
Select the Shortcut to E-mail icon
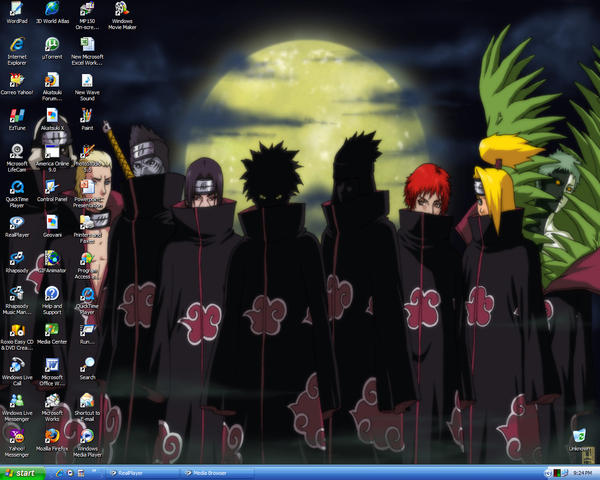pos(87,407)
